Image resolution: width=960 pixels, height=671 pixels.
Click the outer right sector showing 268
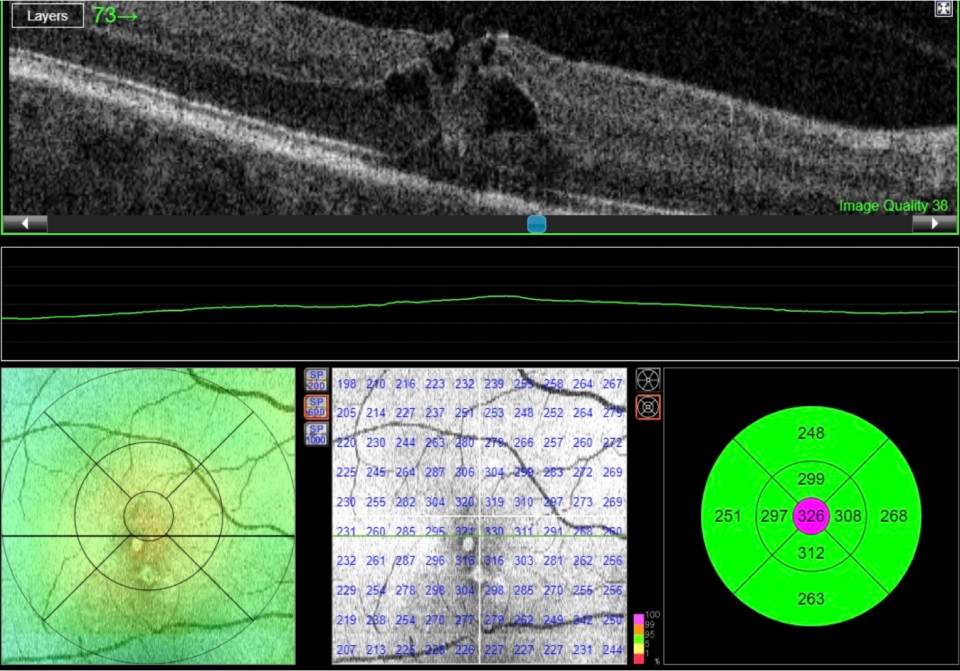(x=893, y=516)
